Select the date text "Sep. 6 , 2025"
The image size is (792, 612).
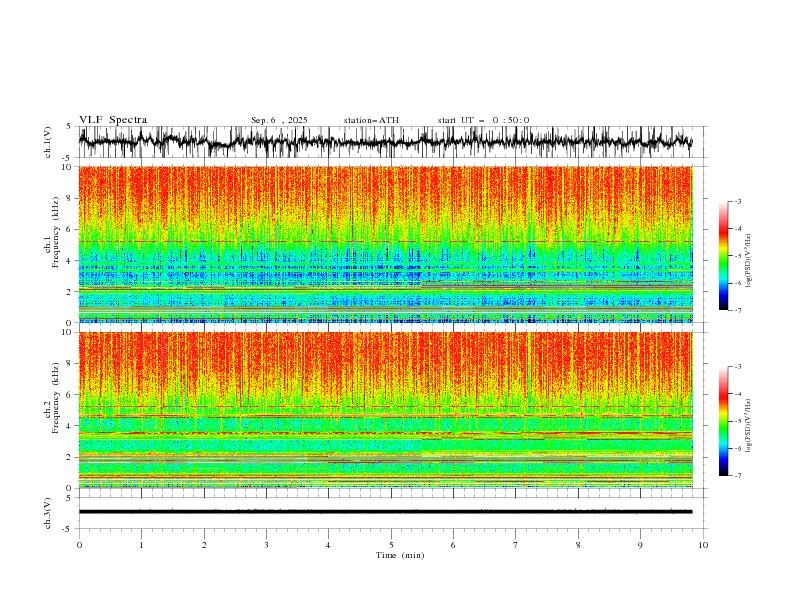(279, 120)
